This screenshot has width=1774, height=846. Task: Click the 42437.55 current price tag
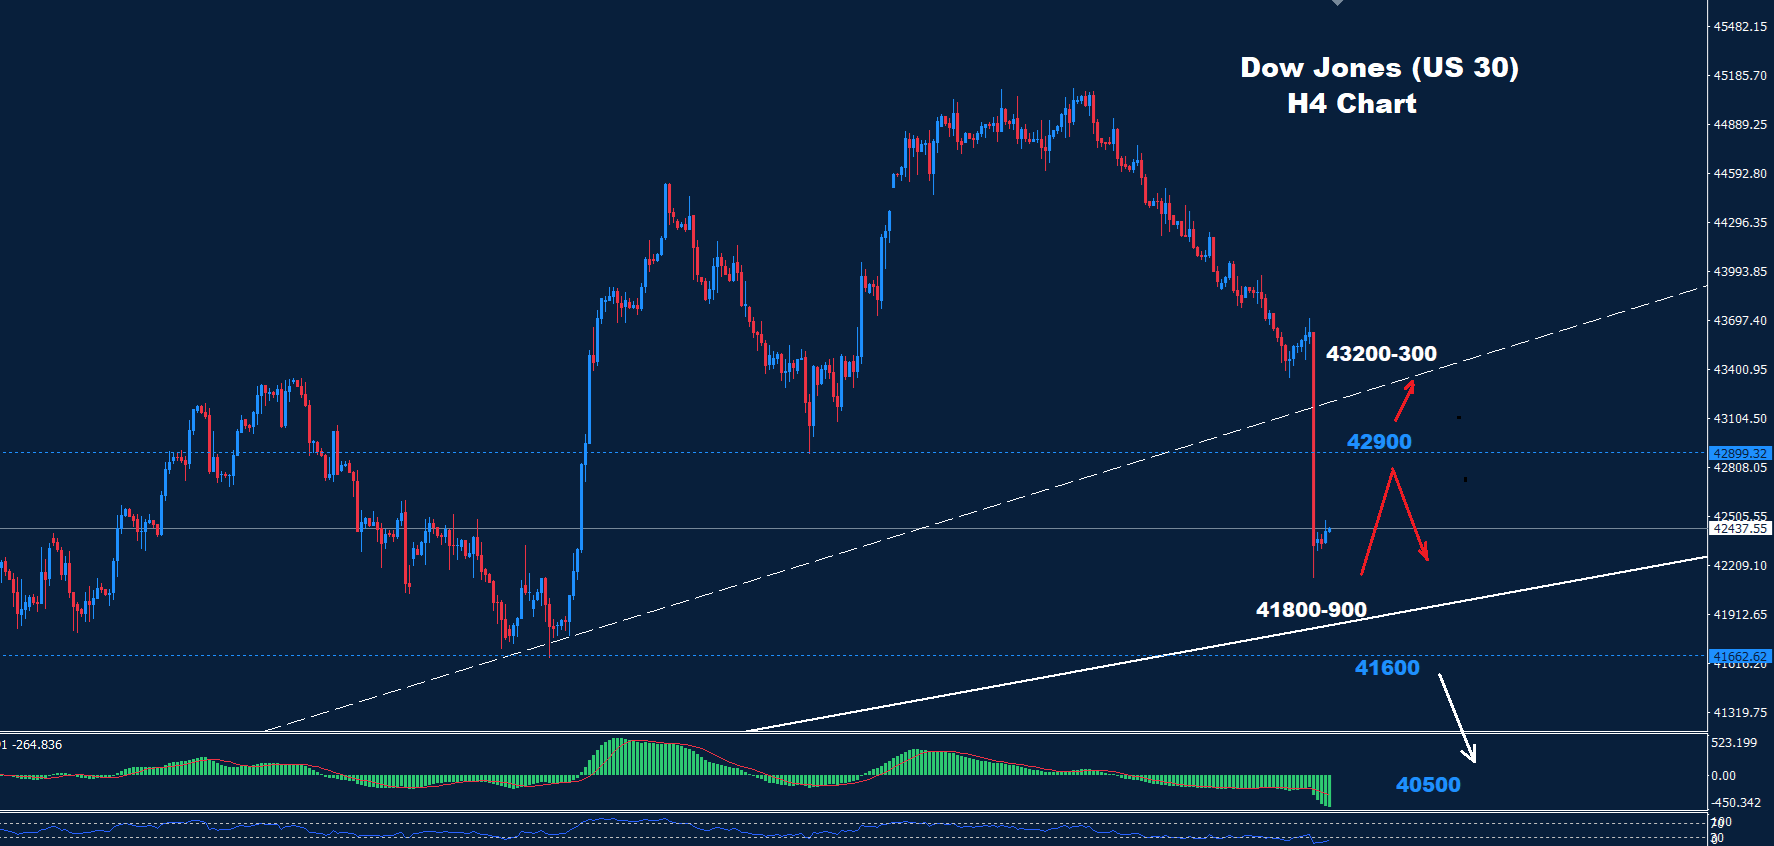click(x=1739, y=528)
